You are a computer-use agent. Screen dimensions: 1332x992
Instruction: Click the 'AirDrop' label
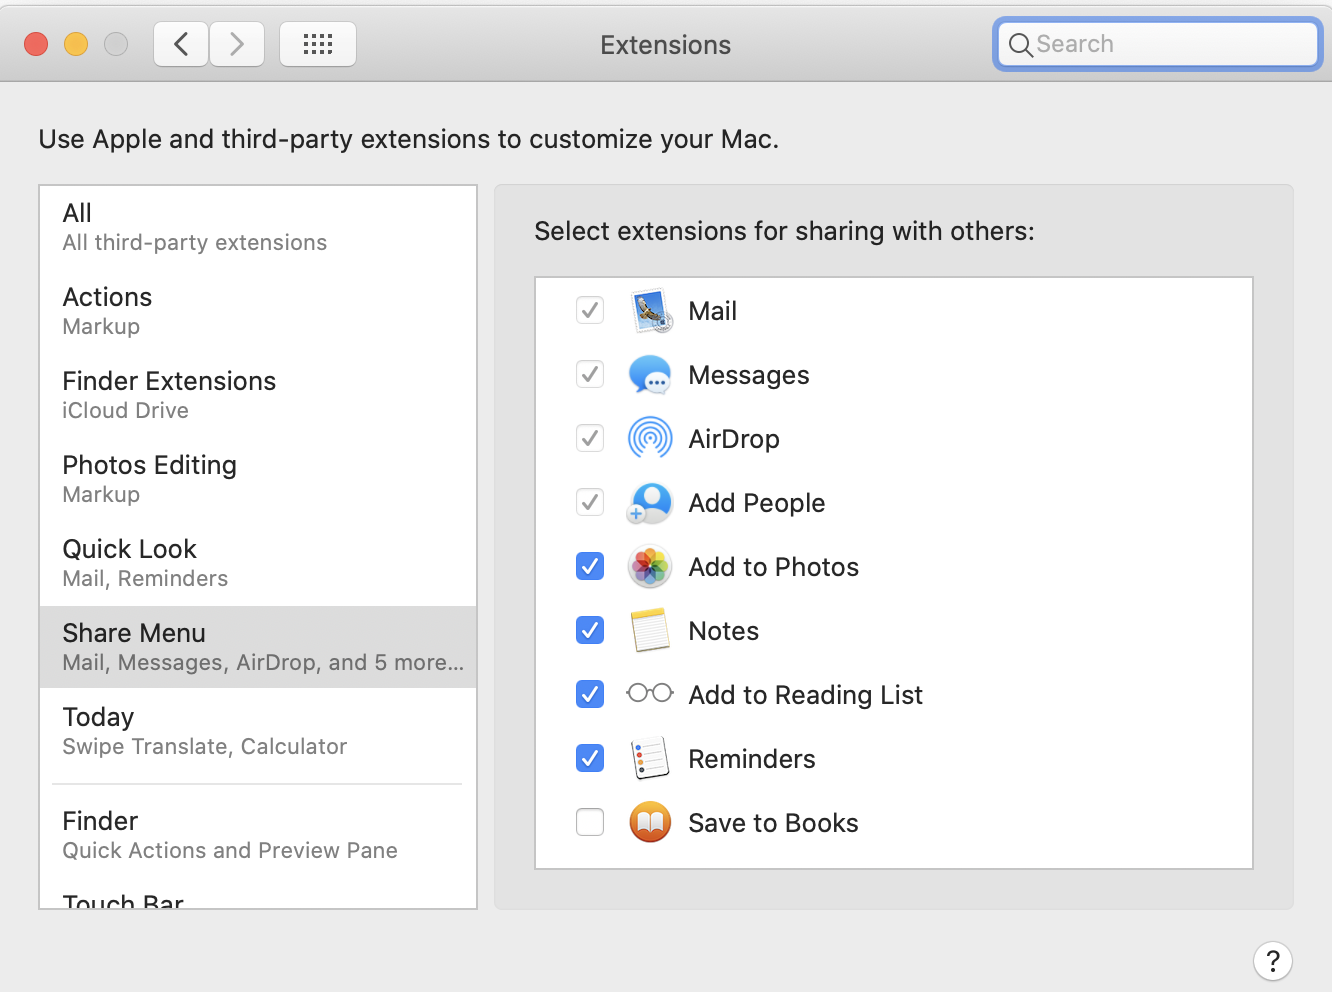[x=734, y=439]
